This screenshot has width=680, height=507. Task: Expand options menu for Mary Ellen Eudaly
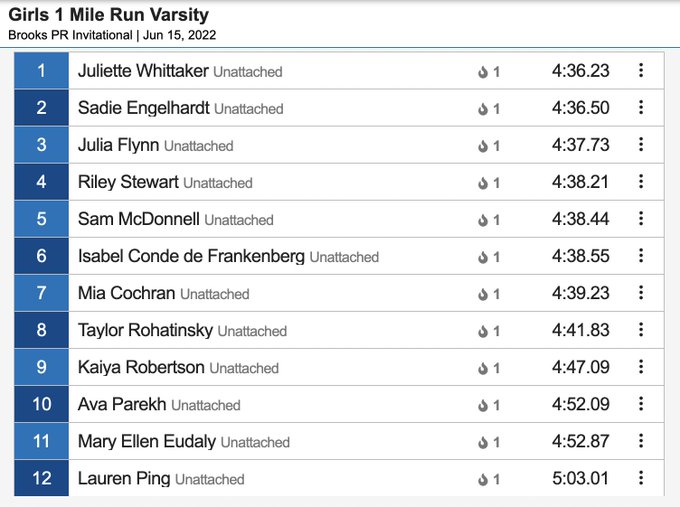(x=641, y=441)
